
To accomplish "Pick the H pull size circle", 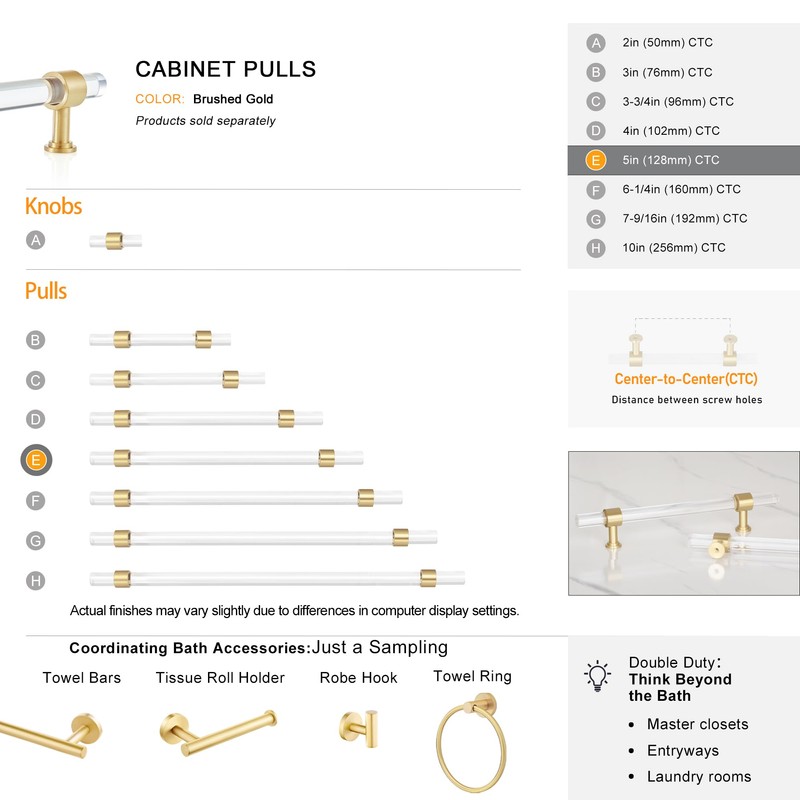I will pos(36,580).
